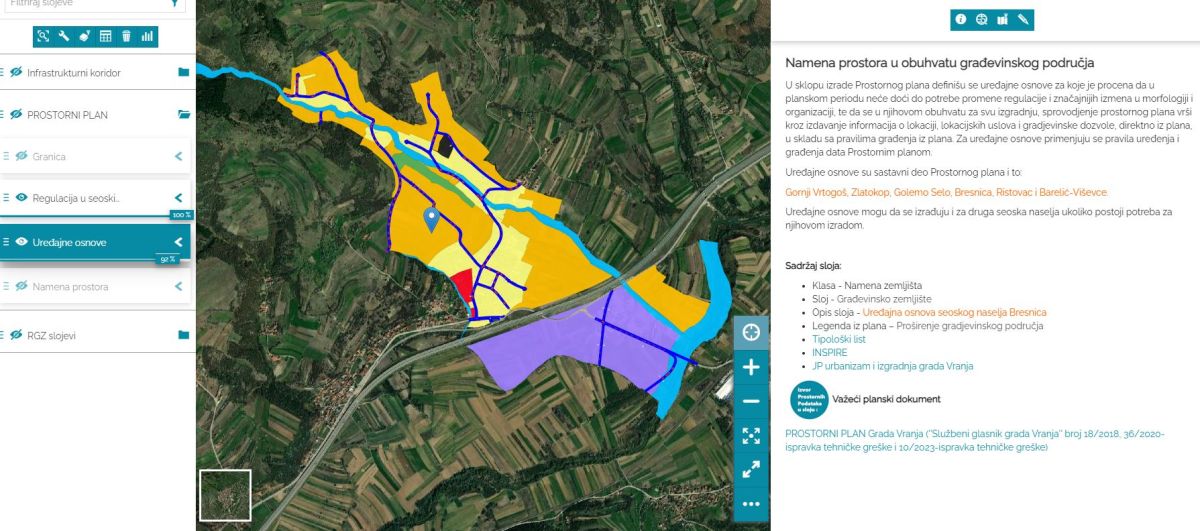1200x531 pixels.
Task: Expand the RGZ slojevi folder
Action: pos(183,335)
